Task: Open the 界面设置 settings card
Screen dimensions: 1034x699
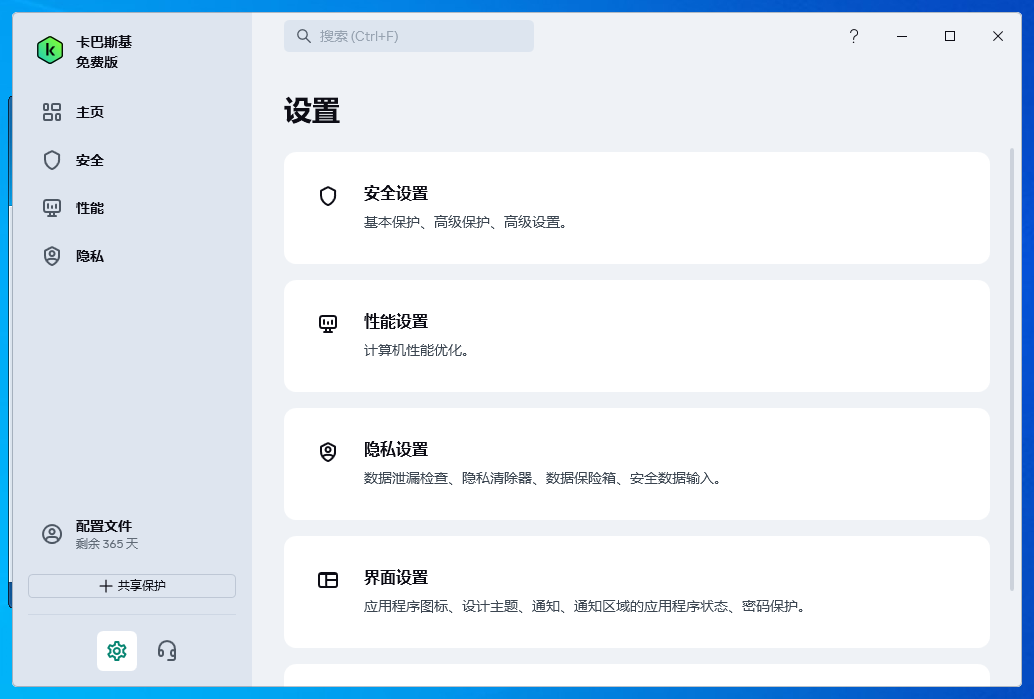Action: click(636, 591)
